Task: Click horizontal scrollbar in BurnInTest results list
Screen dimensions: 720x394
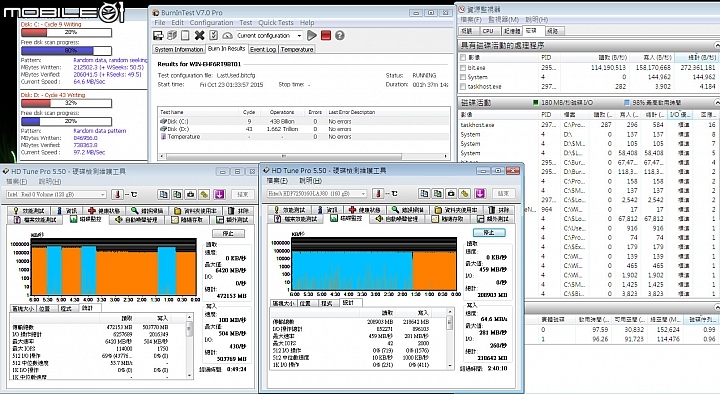Action: coord(304,156)
